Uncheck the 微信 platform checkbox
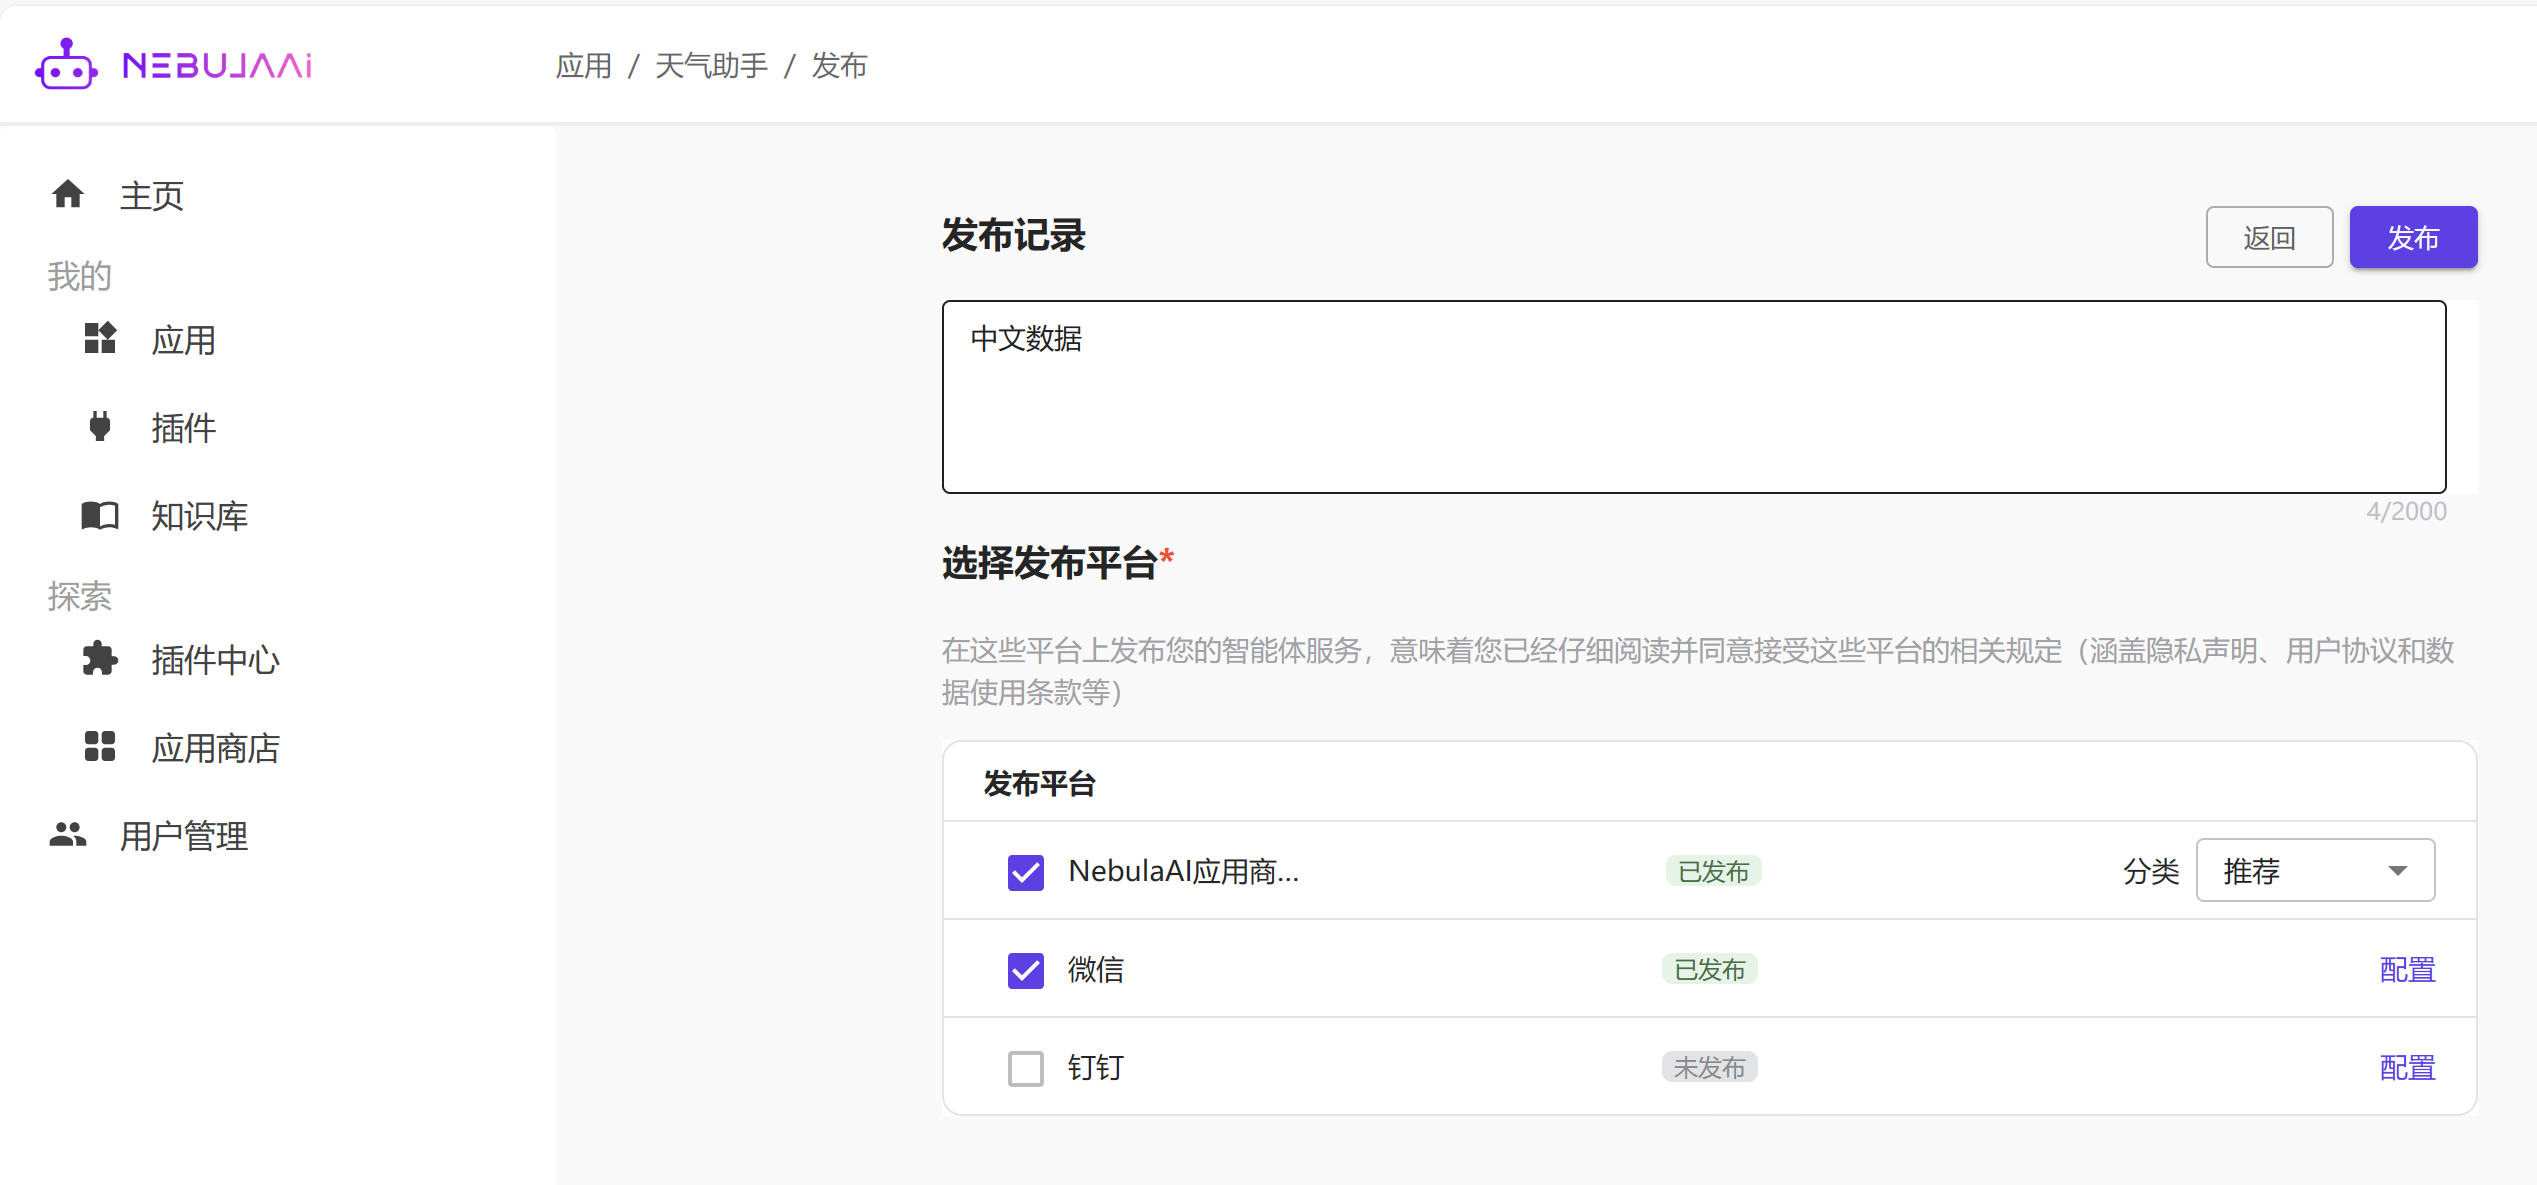The image size is (2537, 1185). coord(1025,970)
